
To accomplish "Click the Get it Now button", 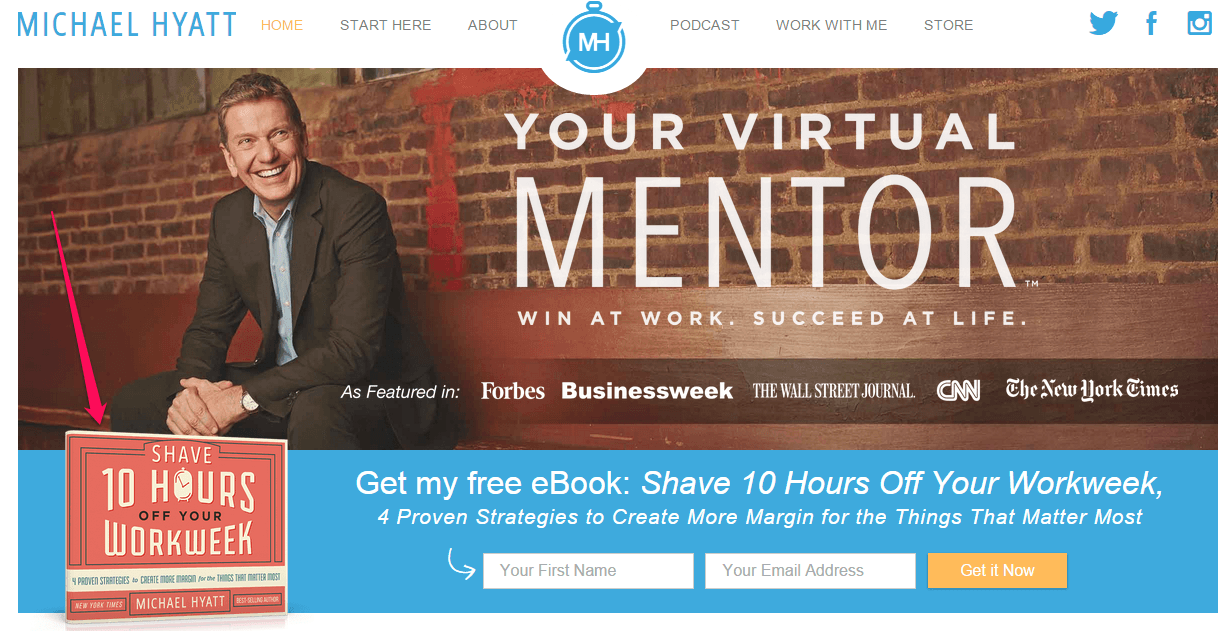I will click(997, 570).
